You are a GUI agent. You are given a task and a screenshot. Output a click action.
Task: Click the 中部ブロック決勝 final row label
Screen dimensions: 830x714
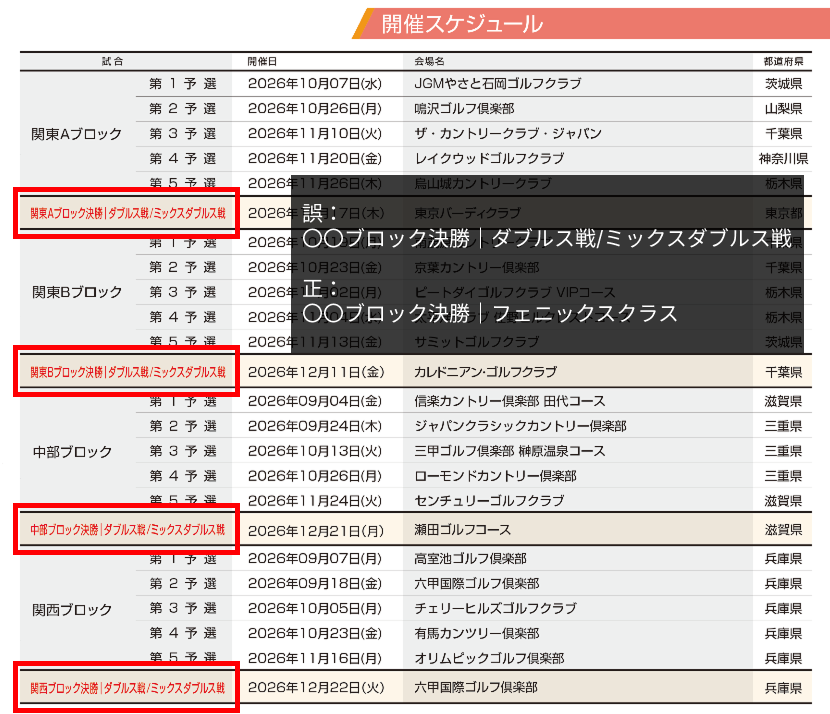pyautogui.click(x=128, y=530)
